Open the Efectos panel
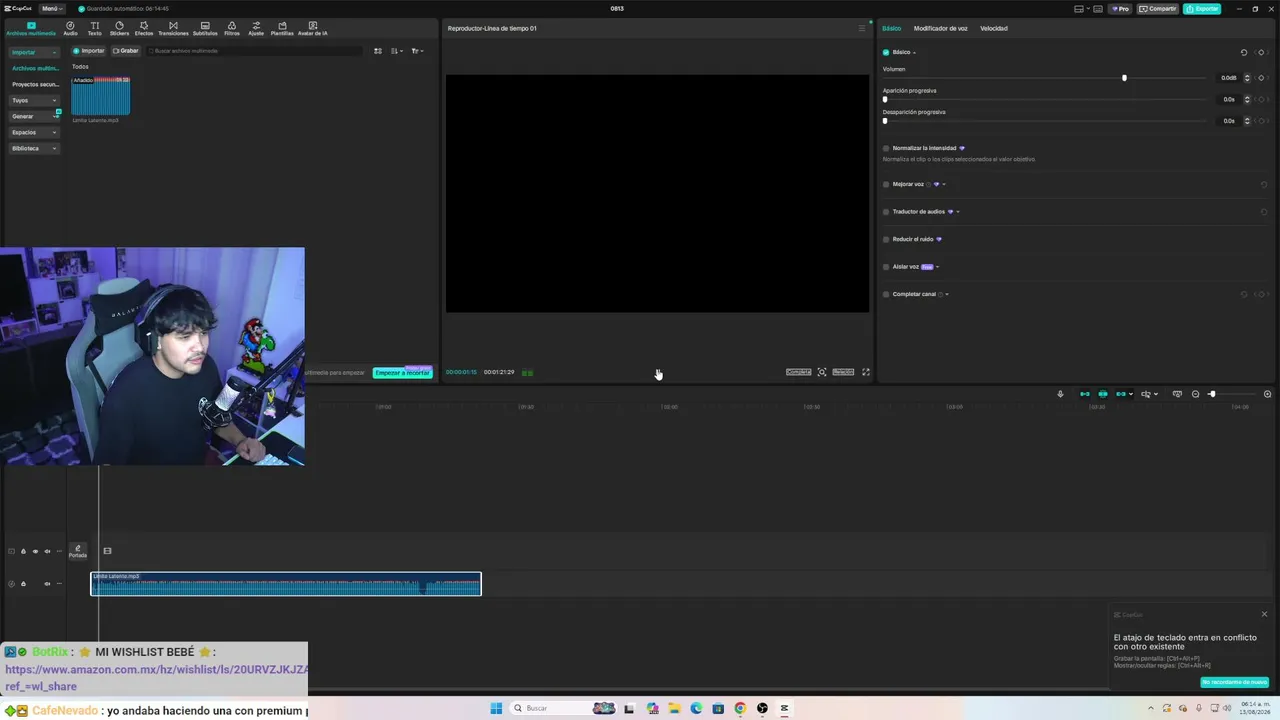1280x720 pixels. tap(144, 28)
